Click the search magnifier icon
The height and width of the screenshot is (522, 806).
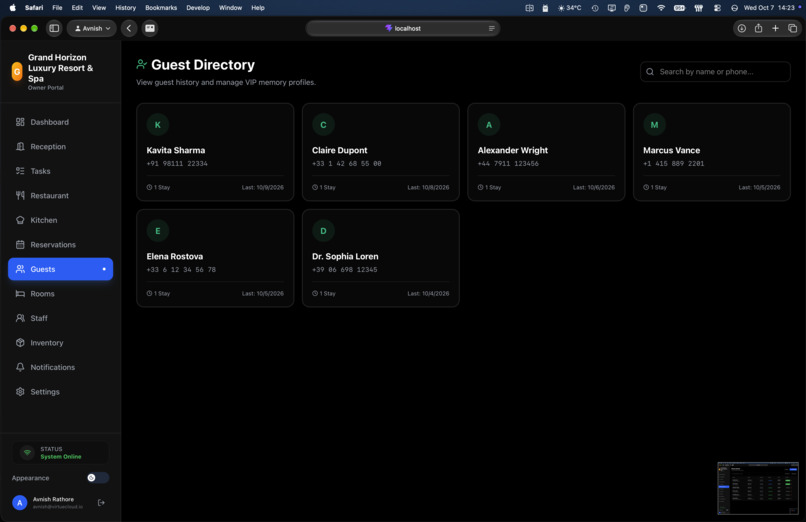coord(650,71)
